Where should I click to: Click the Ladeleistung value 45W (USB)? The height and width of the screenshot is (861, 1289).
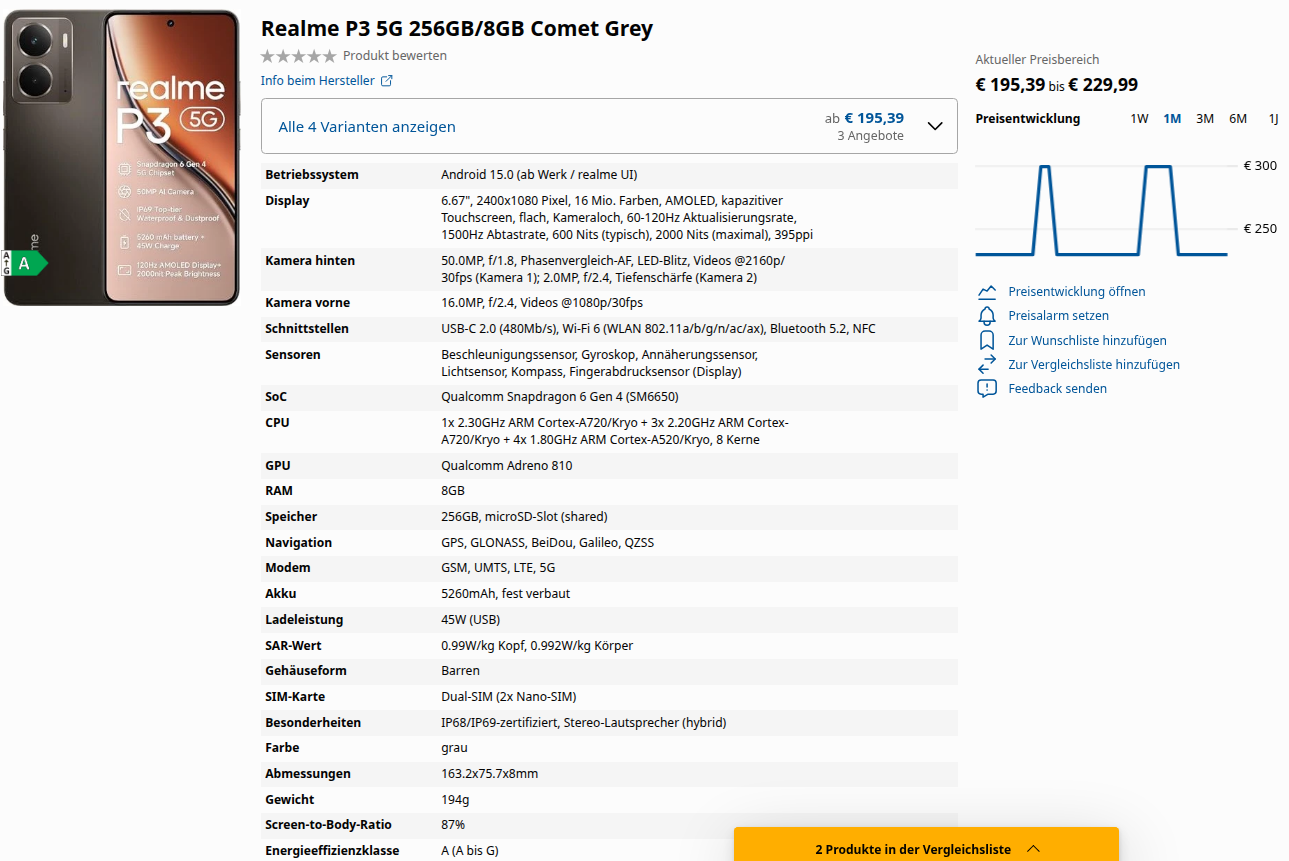[x=470, y=620]
